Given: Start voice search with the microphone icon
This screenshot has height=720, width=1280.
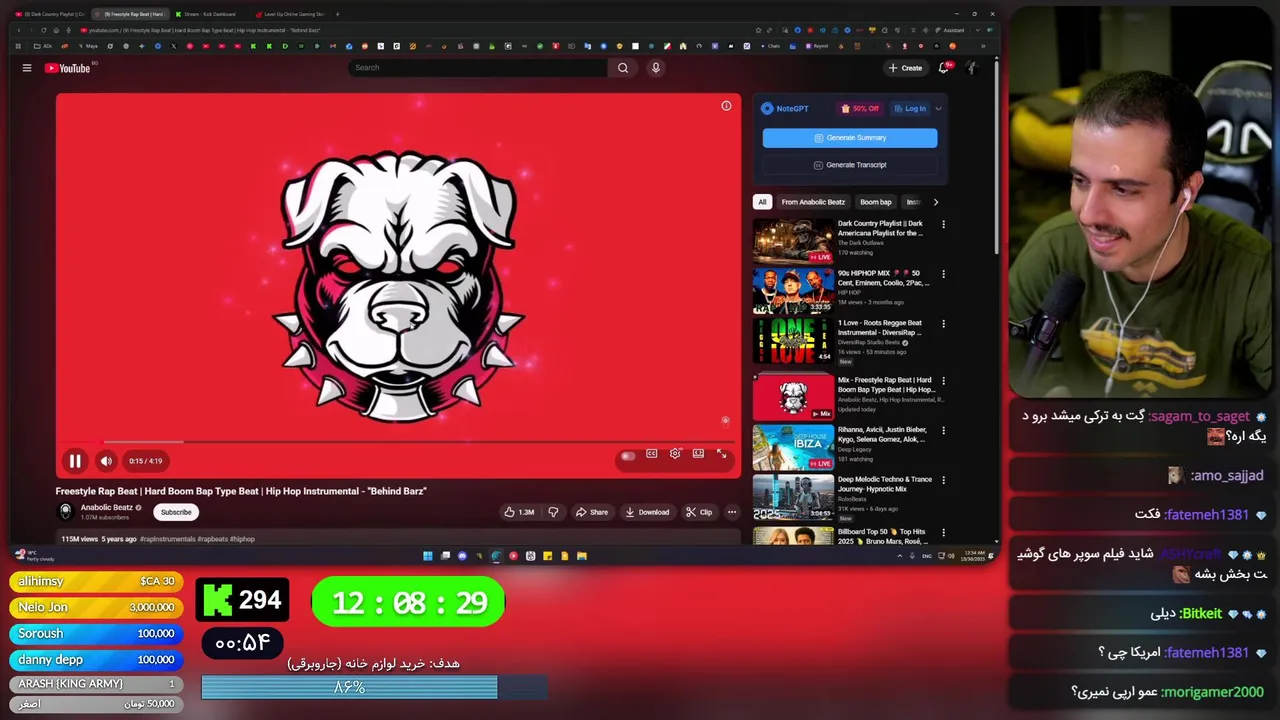Looking at the screenshot, I should pyautogui.click(x=656, y=68).
